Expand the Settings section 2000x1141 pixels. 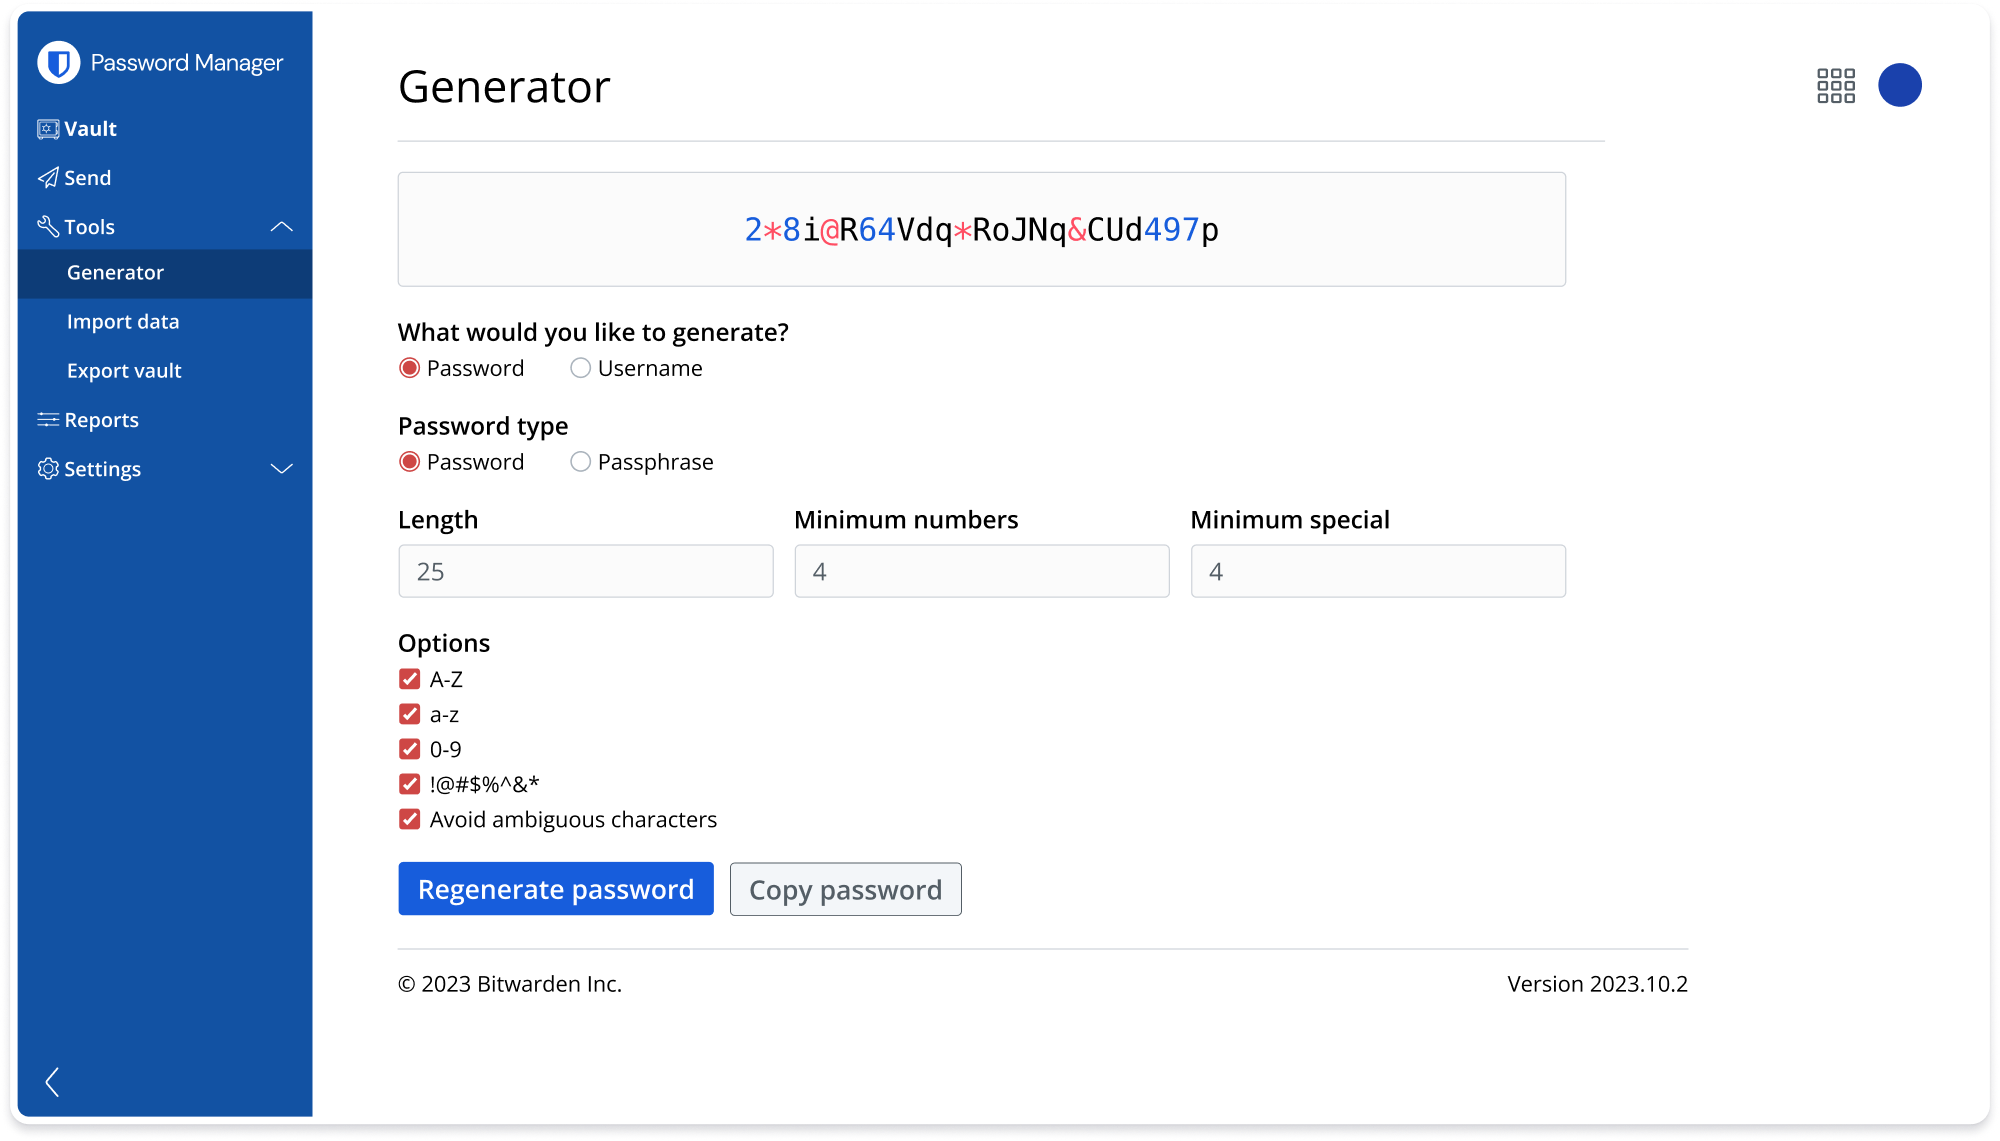tap(281, 468)
